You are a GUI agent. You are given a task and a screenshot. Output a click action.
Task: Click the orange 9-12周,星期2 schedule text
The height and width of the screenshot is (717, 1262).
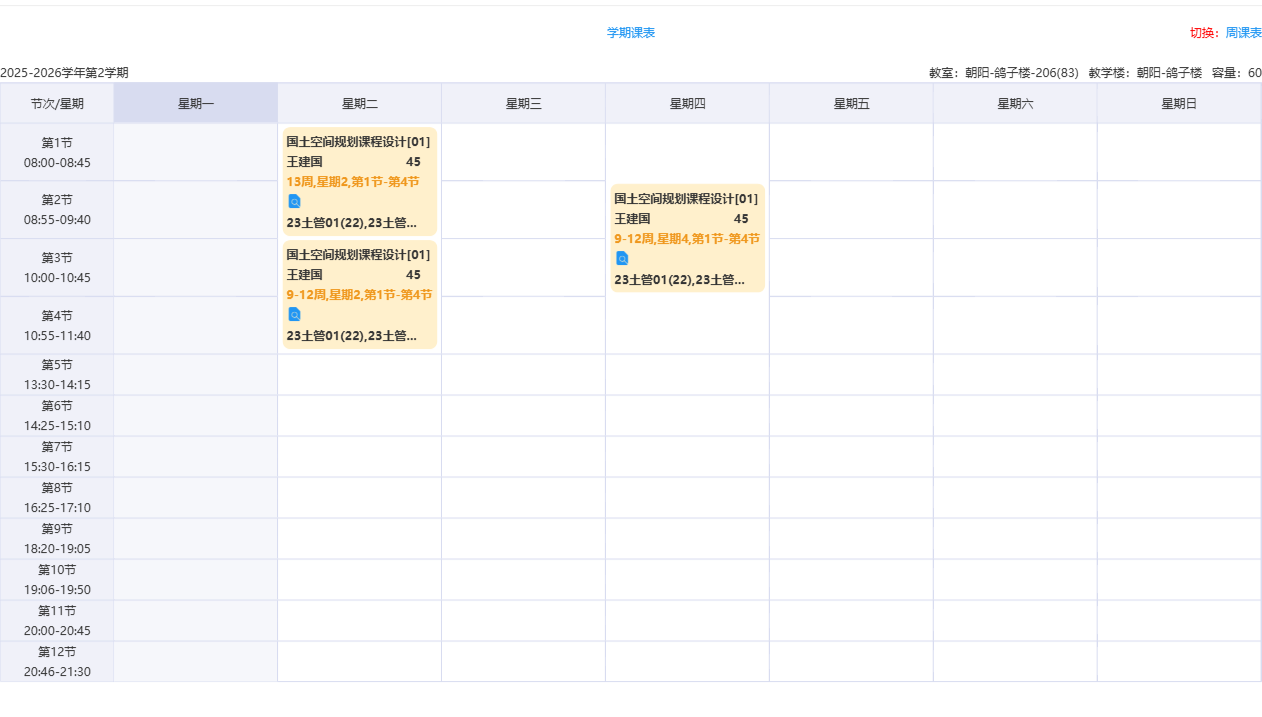tap(359, 295)
